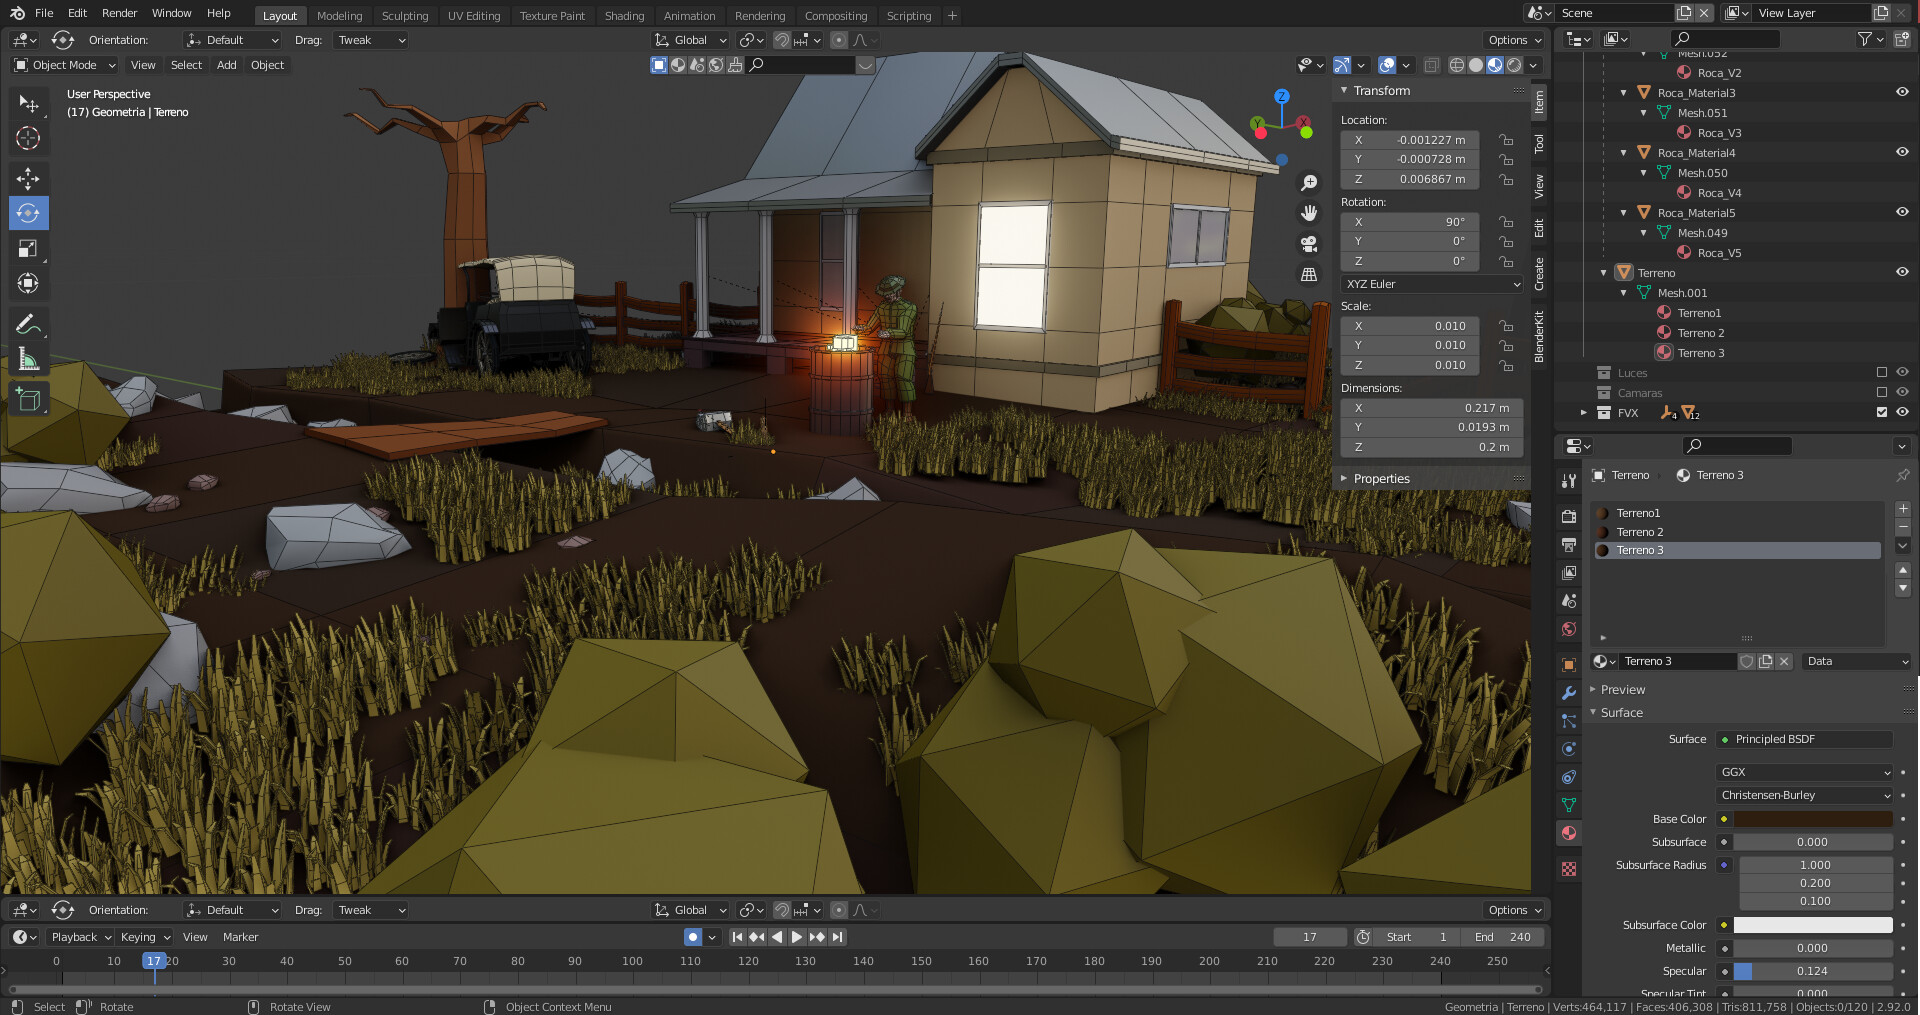Toggle camera view icon in viewport
Image resolution: width=1920 pixels, height=1015 pixels.
[1309, 243]
